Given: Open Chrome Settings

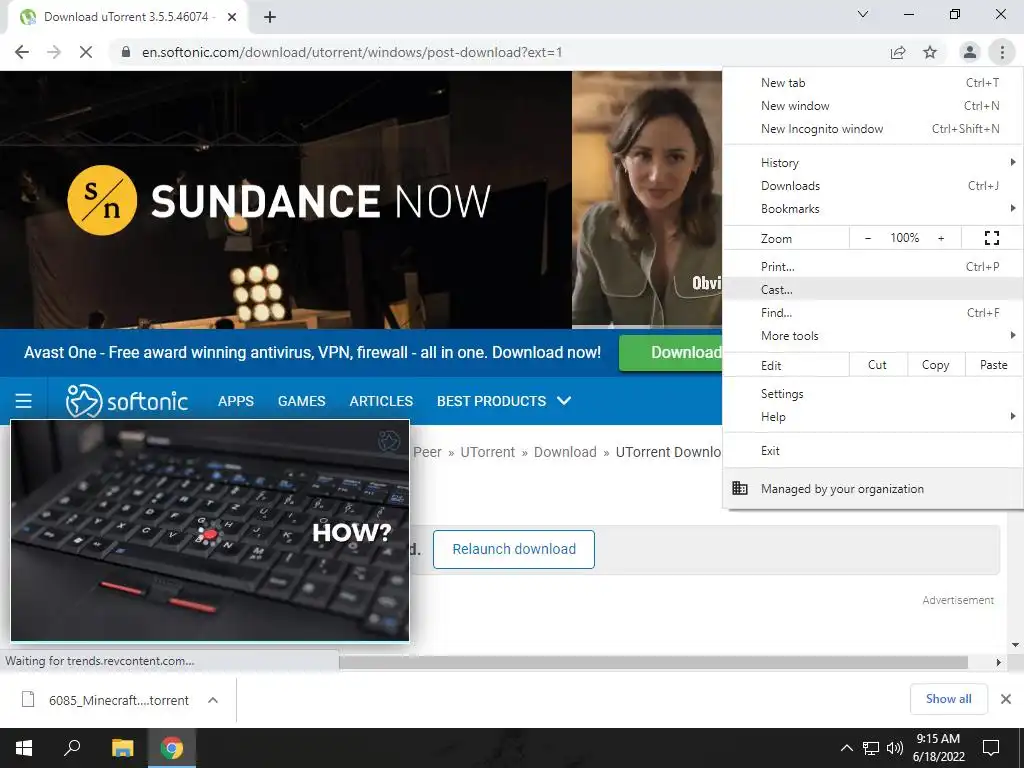Looking at the screenshot, I should (x=873, y=394).
